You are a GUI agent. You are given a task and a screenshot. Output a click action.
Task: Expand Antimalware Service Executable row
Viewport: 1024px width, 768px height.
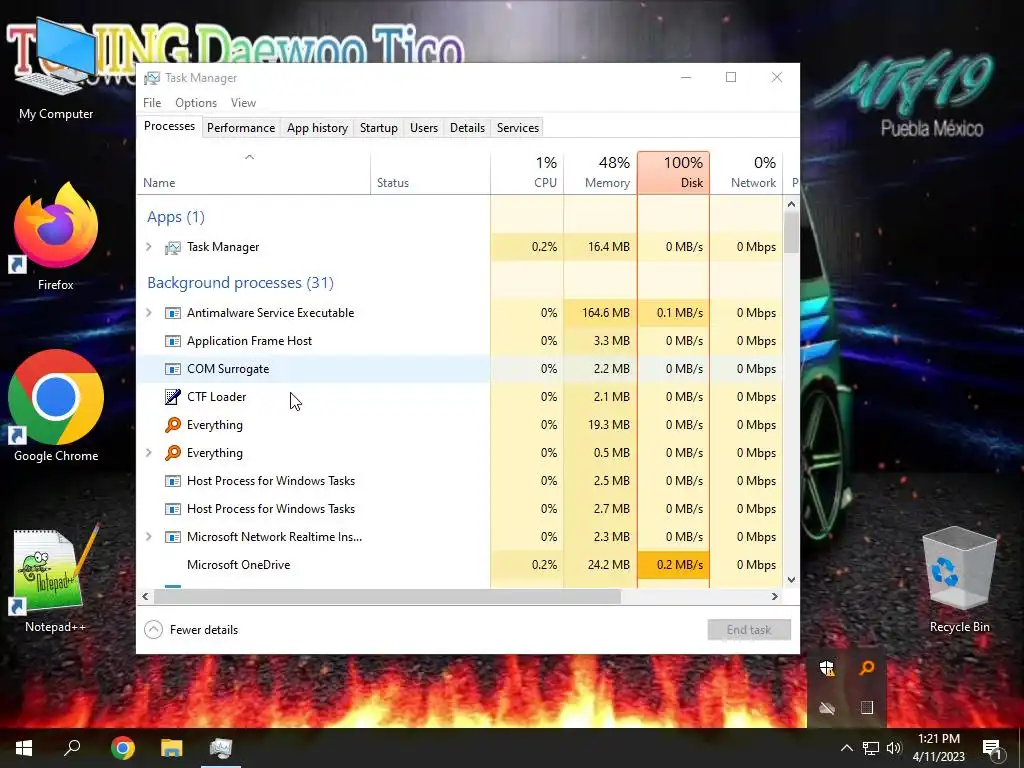pos(148,313)
